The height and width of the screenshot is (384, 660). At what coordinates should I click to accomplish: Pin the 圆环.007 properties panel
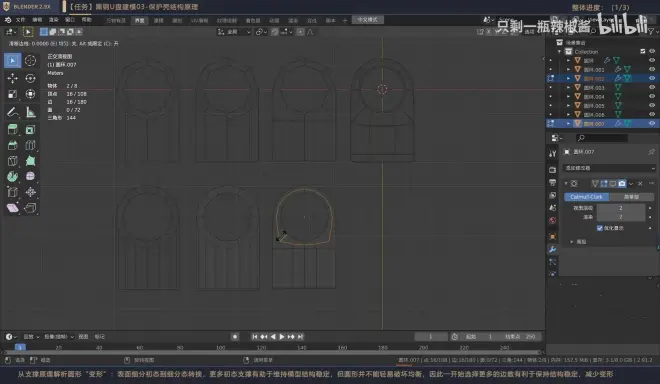(x=652, y=152)
